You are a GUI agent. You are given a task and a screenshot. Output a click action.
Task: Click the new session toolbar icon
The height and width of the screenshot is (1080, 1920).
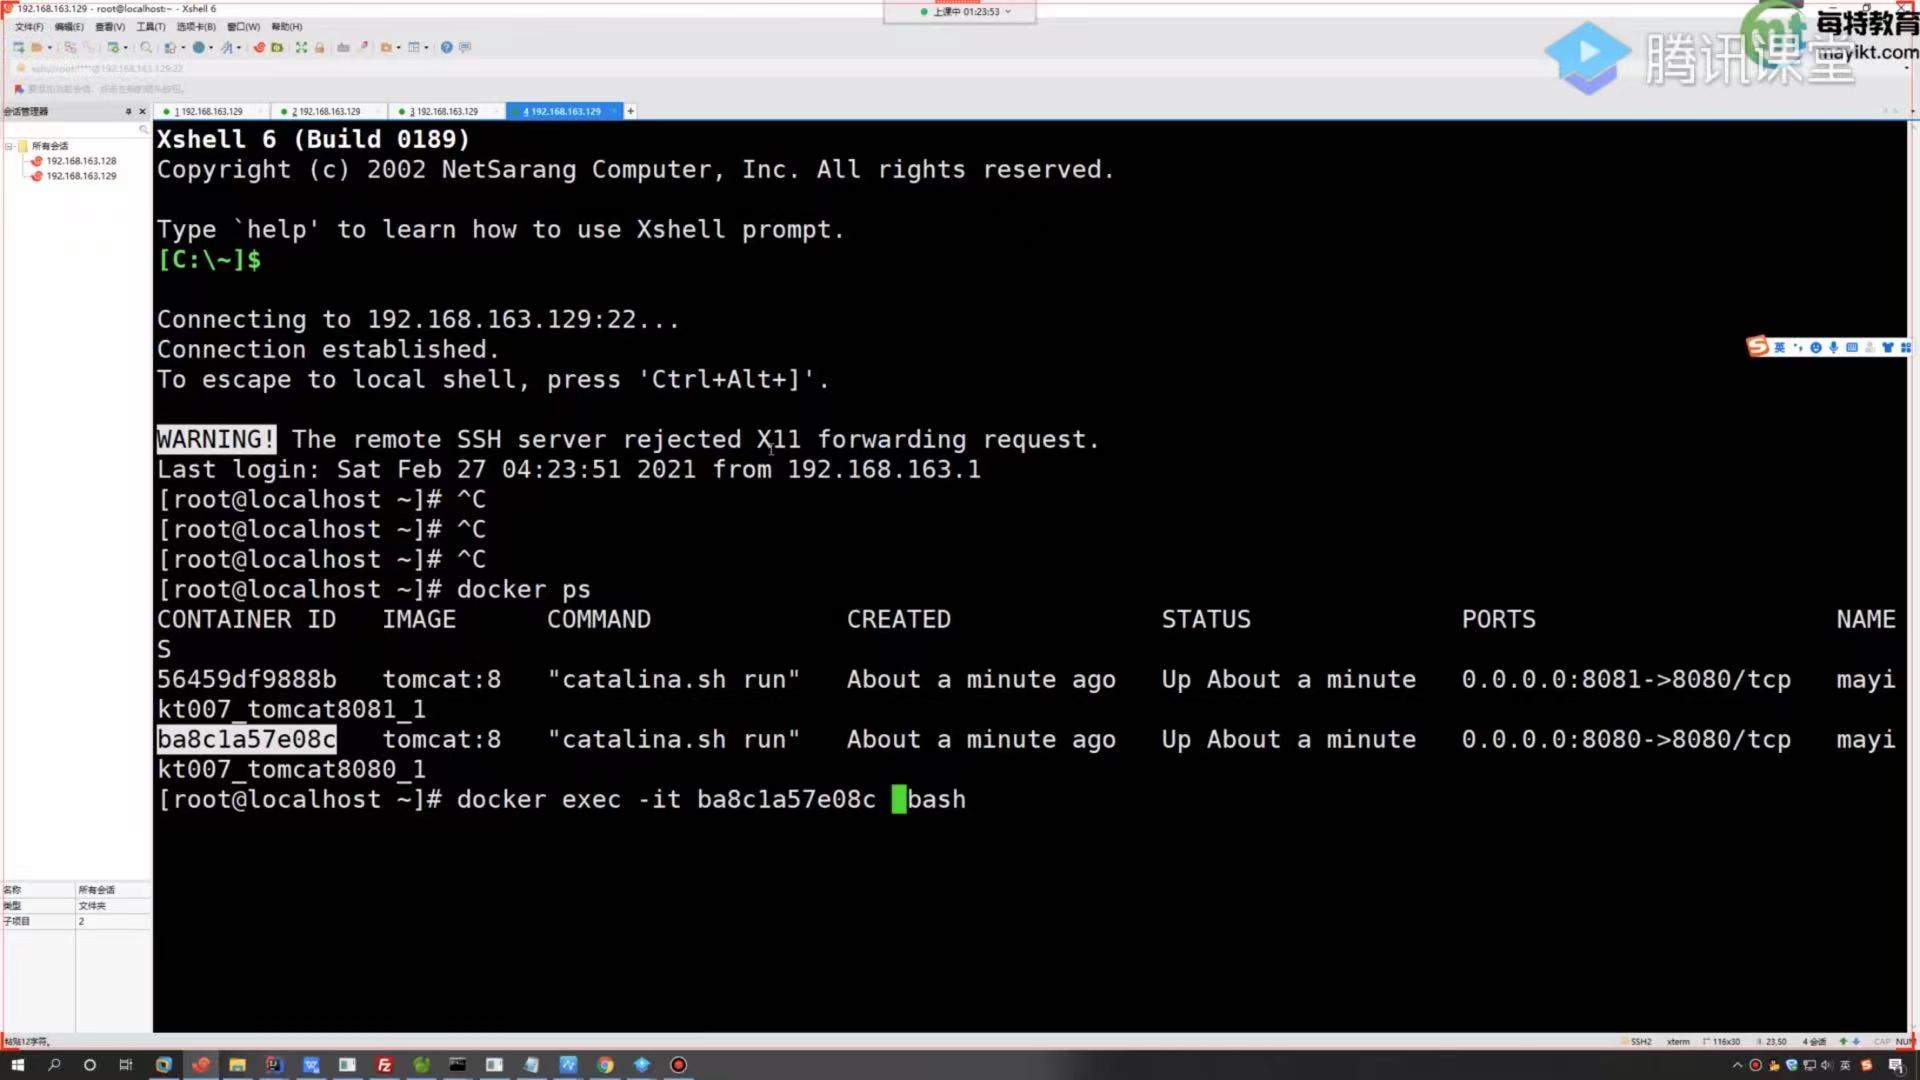(x=18, y=47)
